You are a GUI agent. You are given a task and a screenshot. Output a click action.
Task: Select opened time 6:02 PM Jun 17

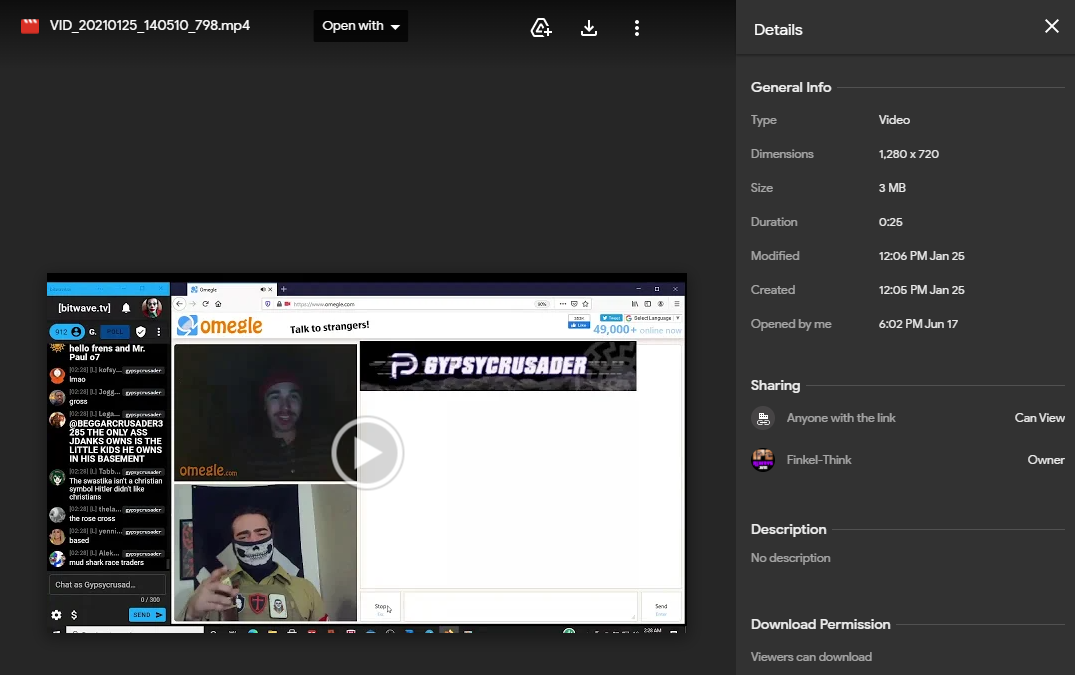(x=918, y=323)
